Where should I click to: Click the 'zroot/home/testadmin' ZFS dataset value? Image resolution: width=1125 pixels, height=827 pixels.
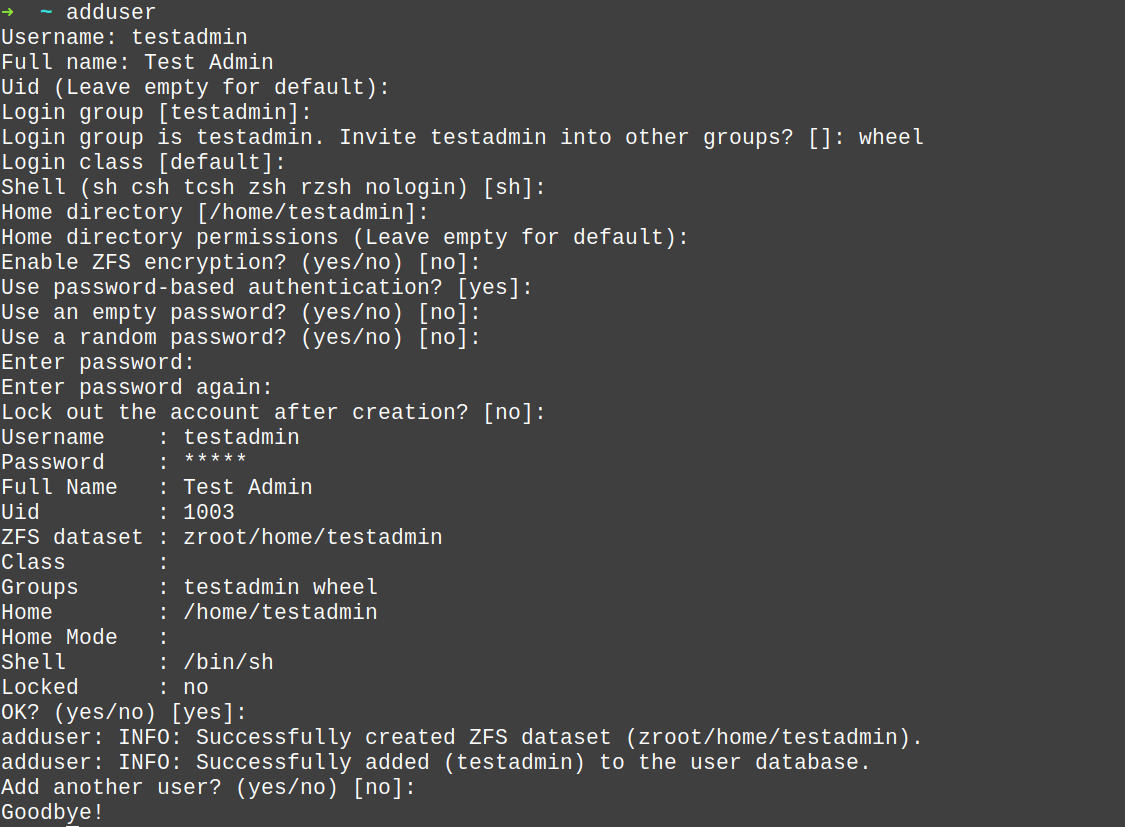(313, 537)
